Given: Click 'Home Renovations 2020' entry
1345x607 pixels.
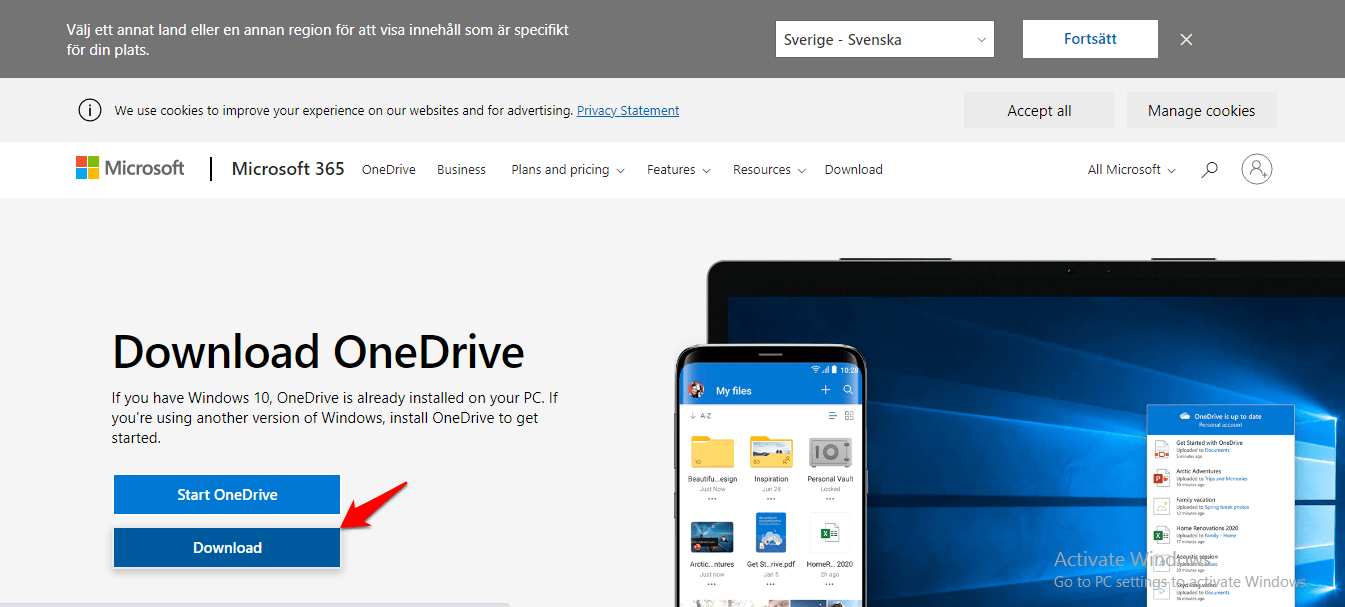Looking at the screenshot, I should (x=1220, y=533).
